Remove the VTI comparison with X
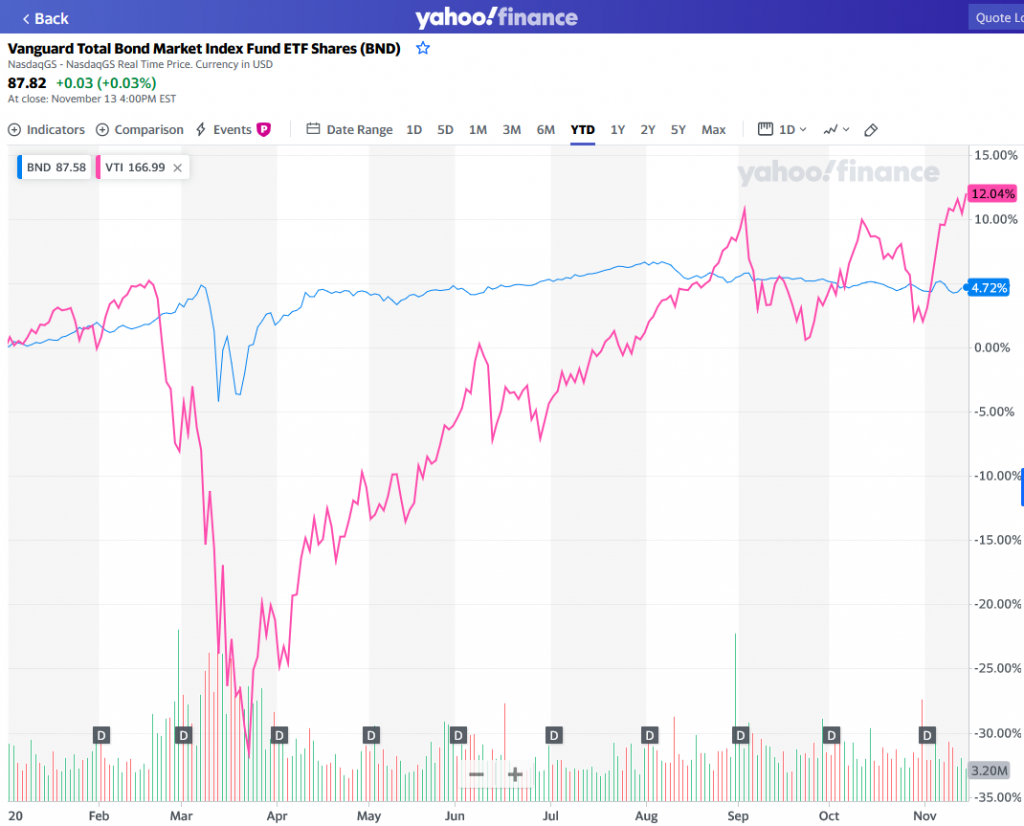1024x826 pixels. pos(178,168)
